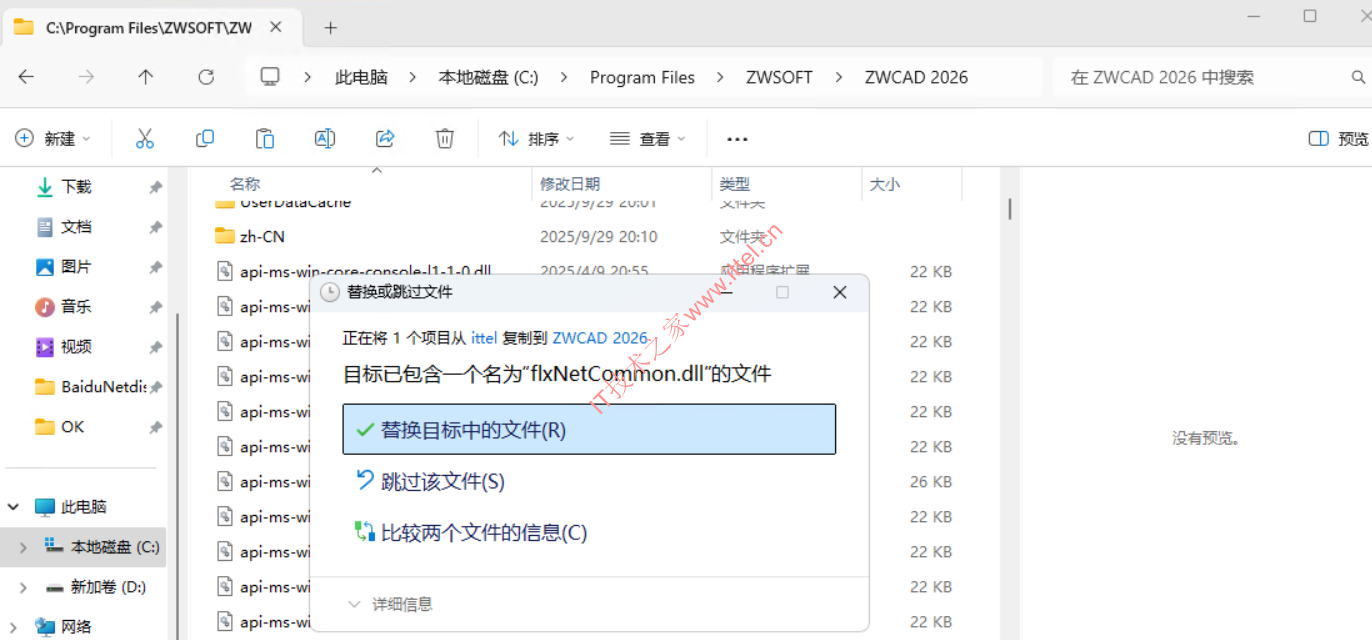The height and width of the screenshot is (640, 1372).
Task: Navigate to 此电脑 in the breadcrumb
Action: pyautogui.click(x=361, y=77)
